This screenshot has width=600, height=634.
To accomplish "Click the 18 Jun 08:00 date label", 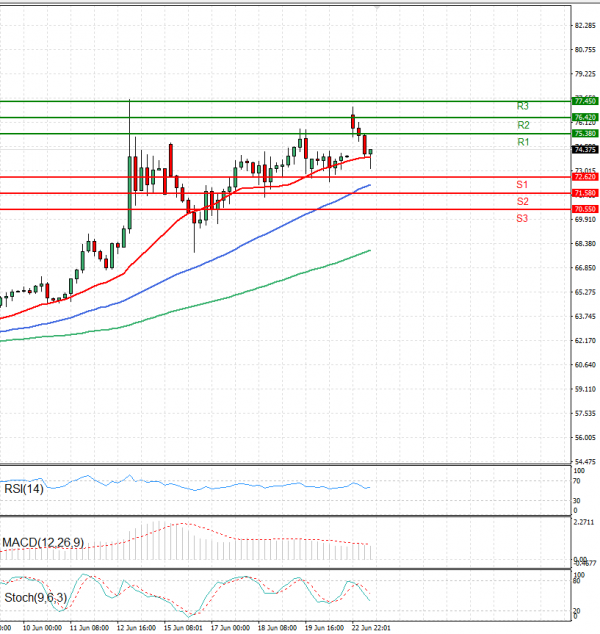I will [277, 628].
